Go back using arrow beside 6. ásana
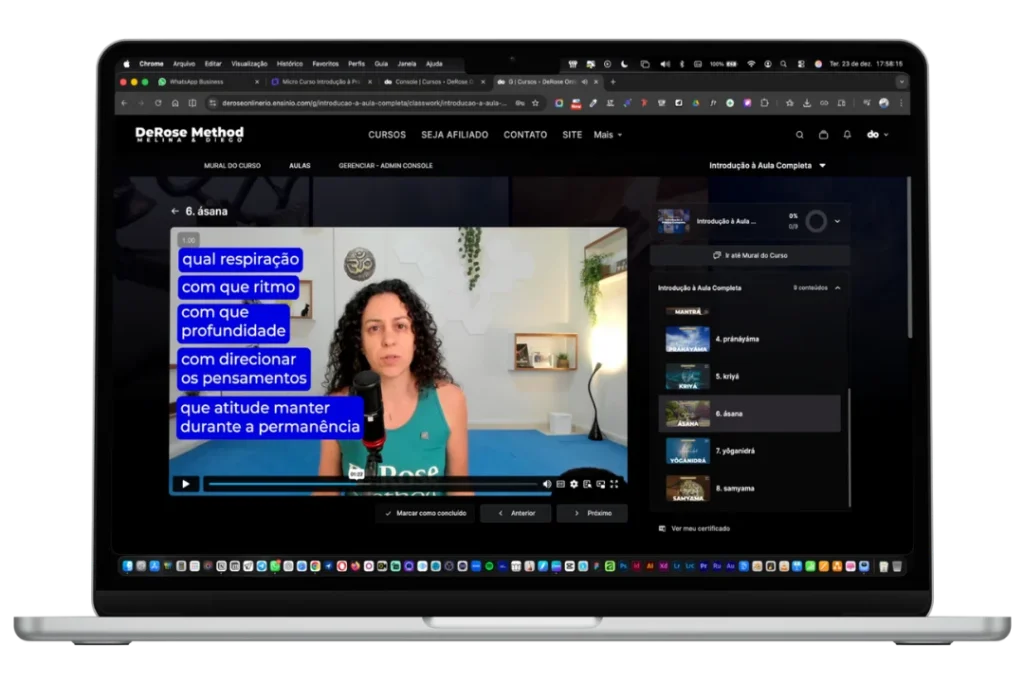Viewport: 1024px width, 683px height. pos(174,211)
